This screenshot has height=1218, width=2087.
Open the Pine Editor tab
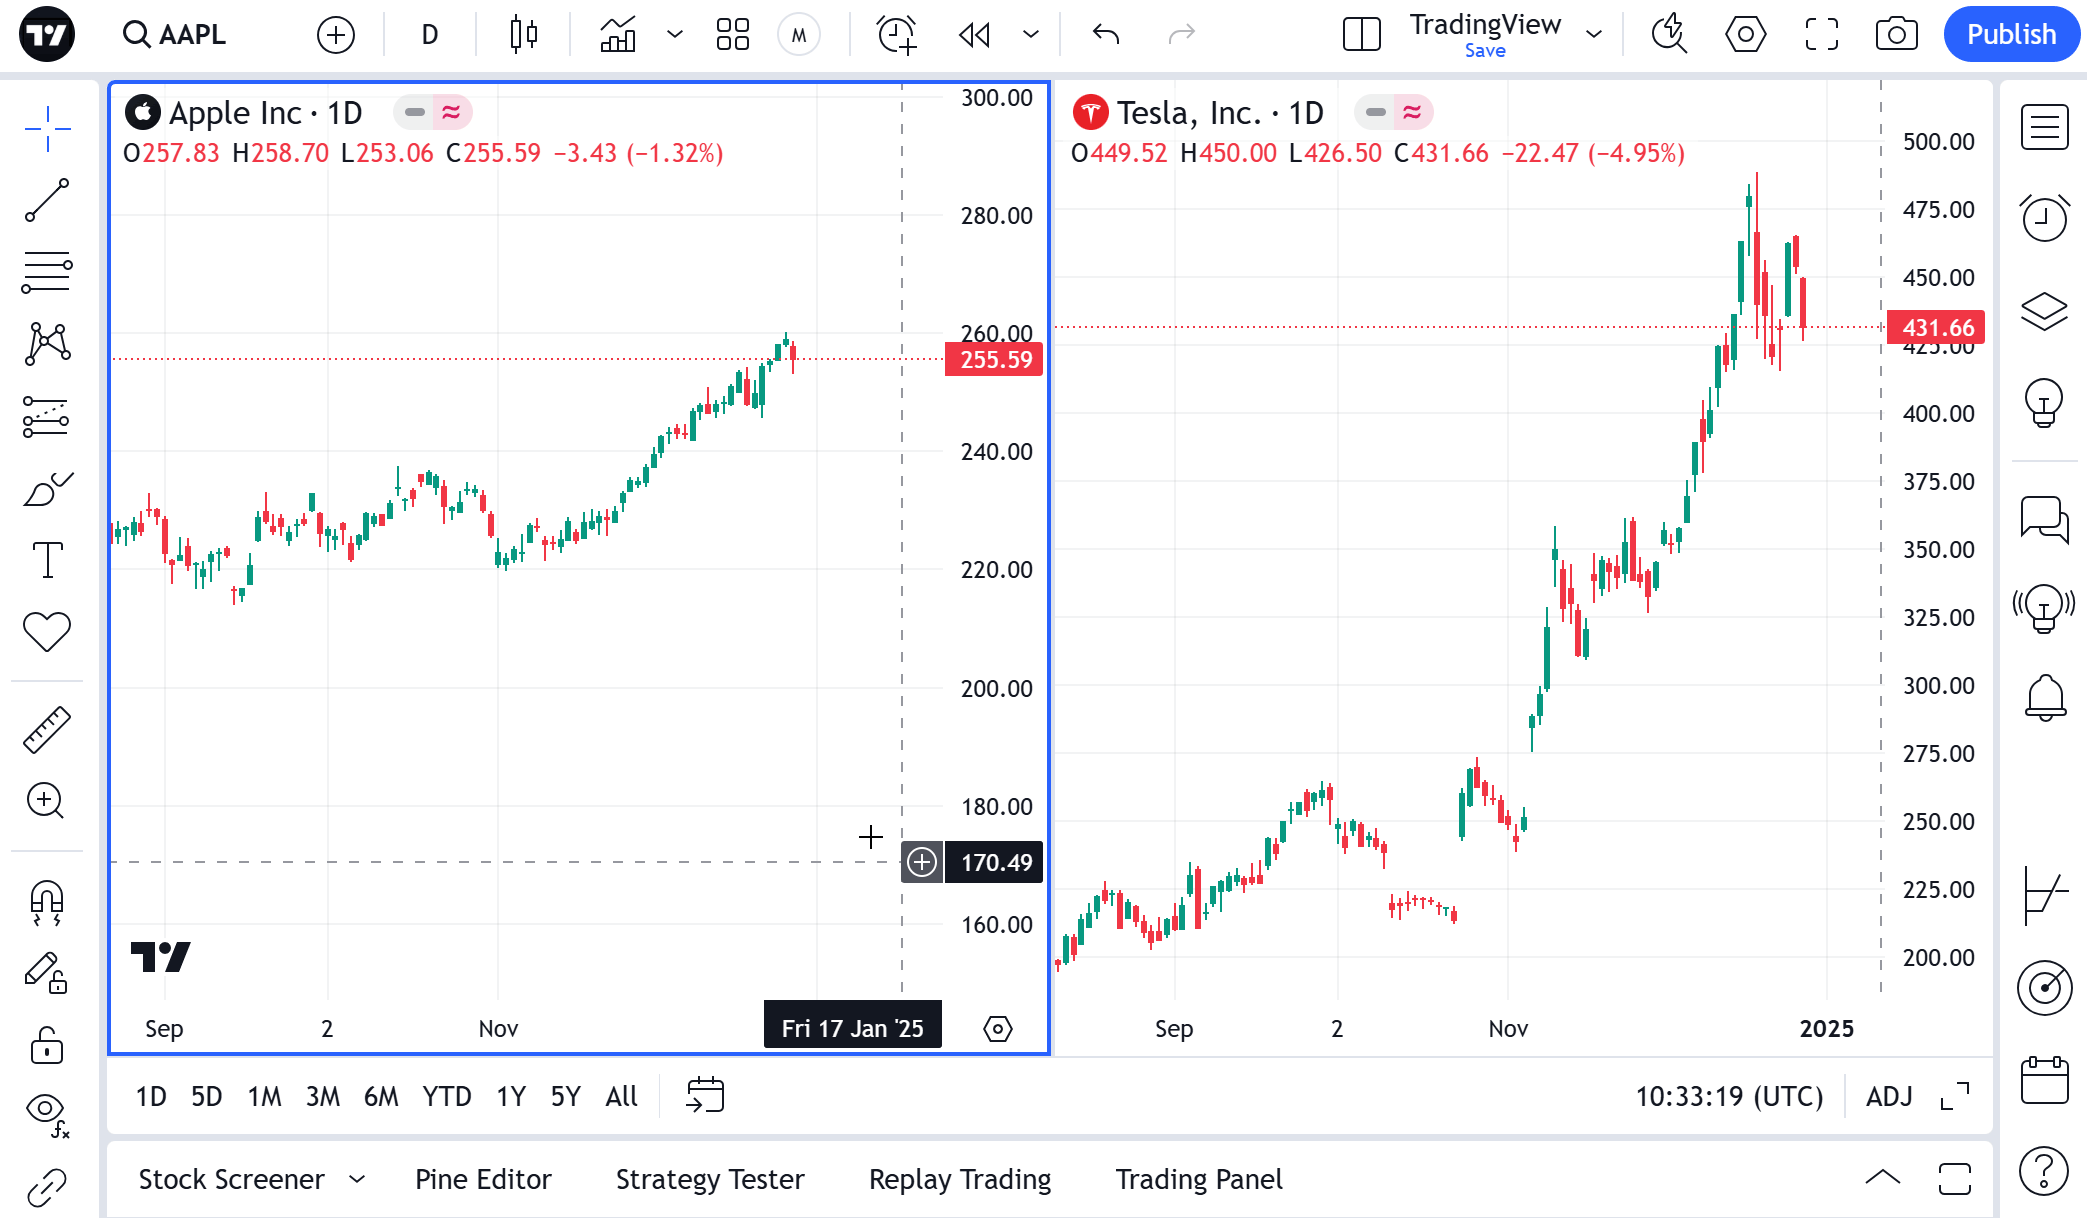[483, 1180]
